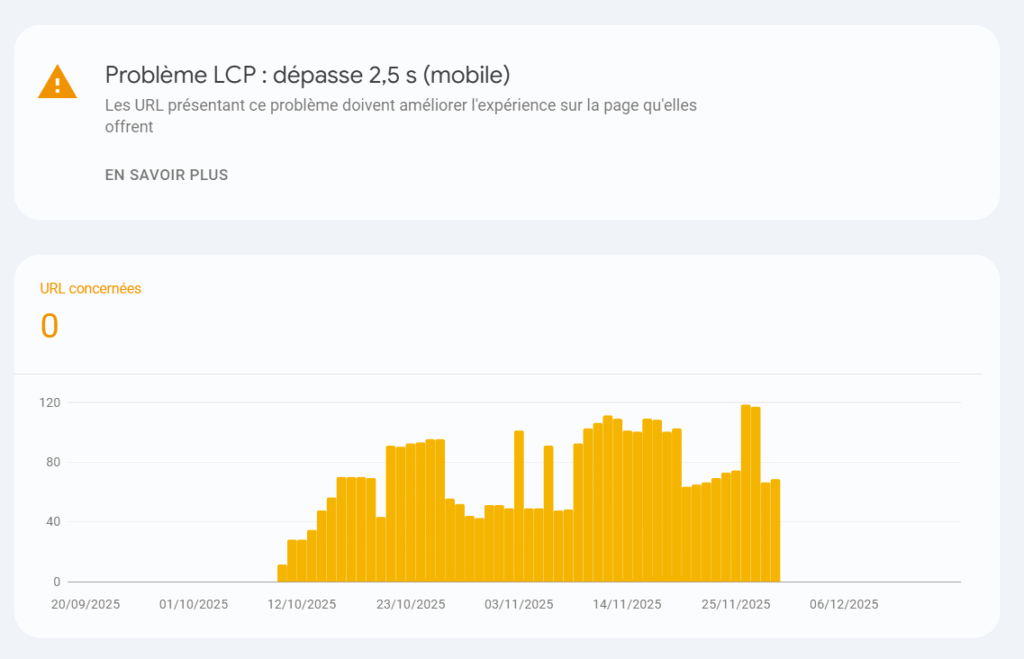
Task: Click the EN SAVOIR PLUS link
Action: point(166,174)
